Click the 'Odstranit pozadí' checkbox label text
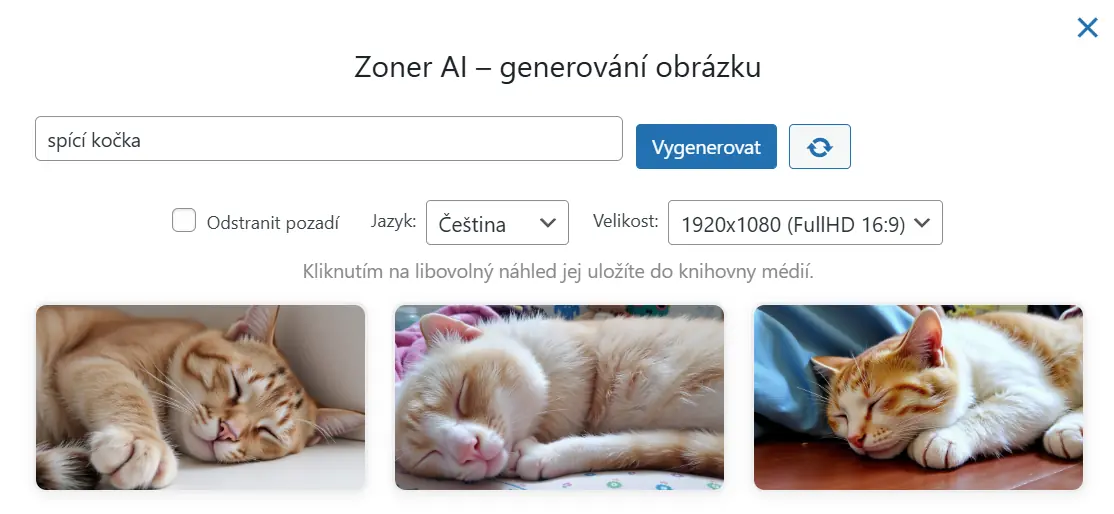 click(273, 223)
